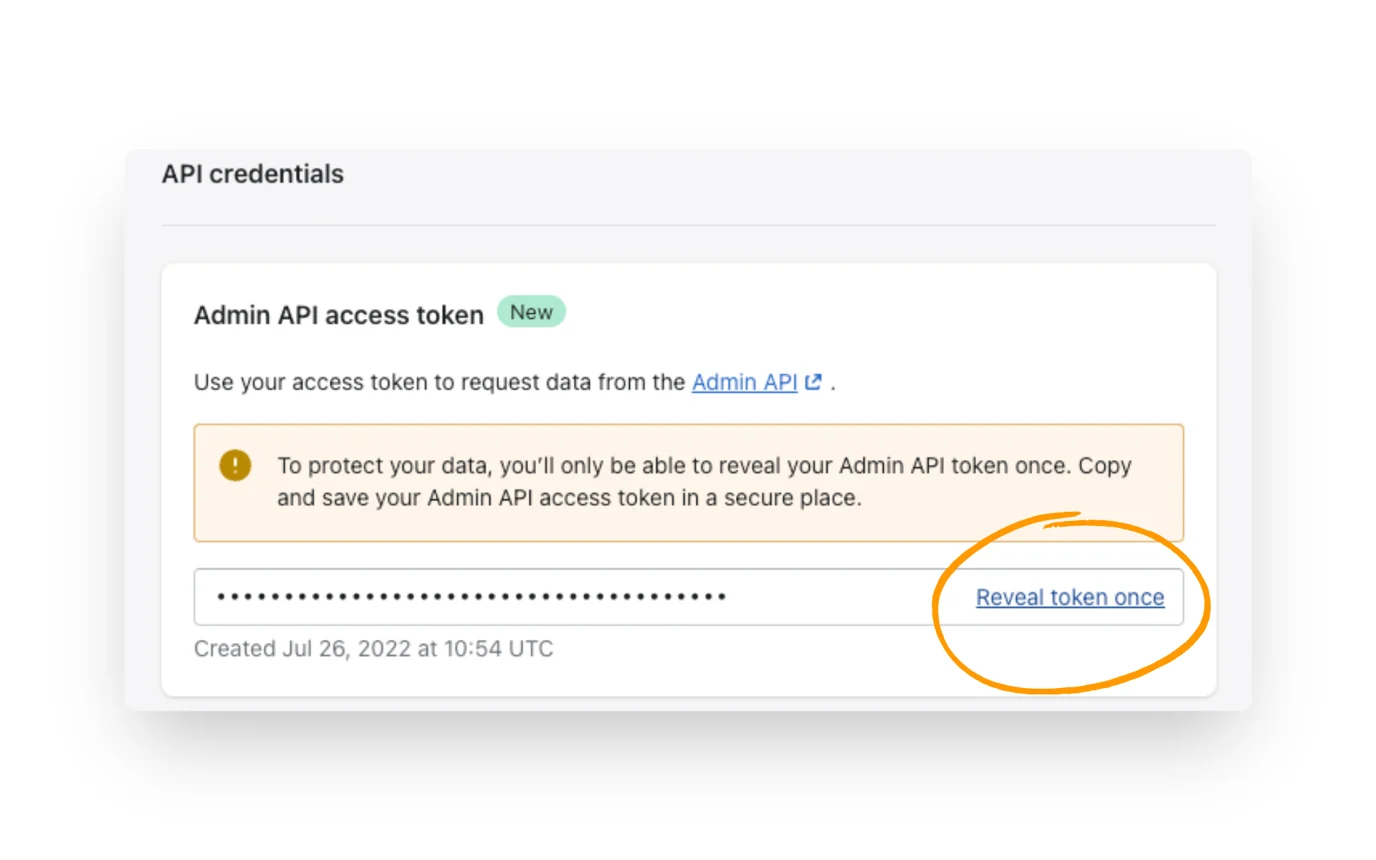Select the green New badge
The height and width of the screenshot is (860, 1376).
coord(531,312)
